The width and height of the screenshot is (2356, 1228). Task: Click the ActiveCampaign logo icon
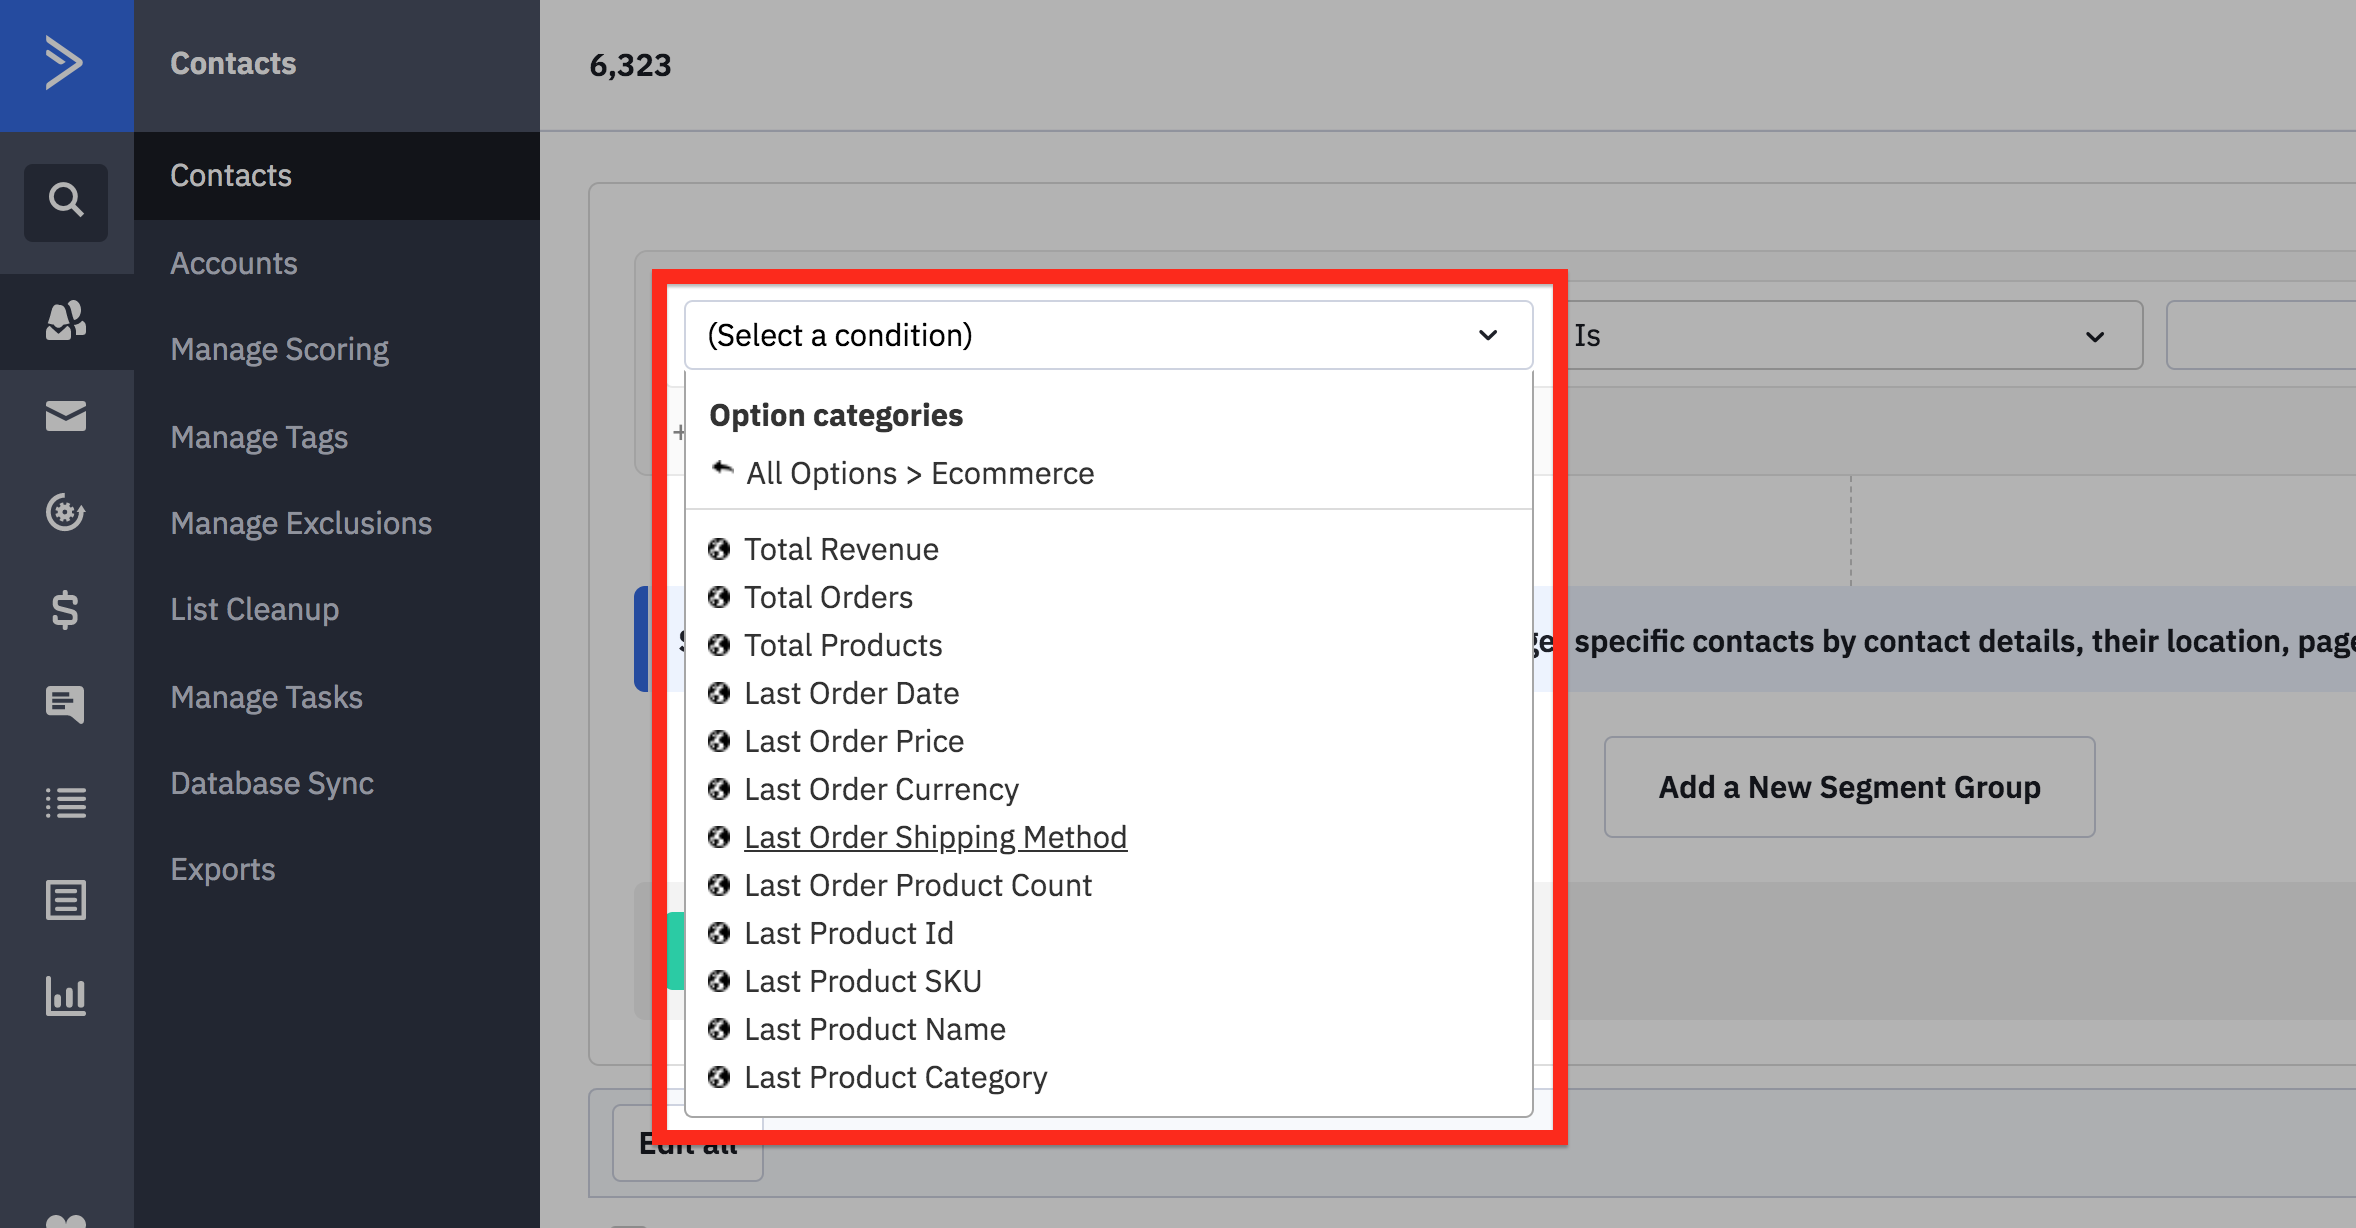pos(64,64)
